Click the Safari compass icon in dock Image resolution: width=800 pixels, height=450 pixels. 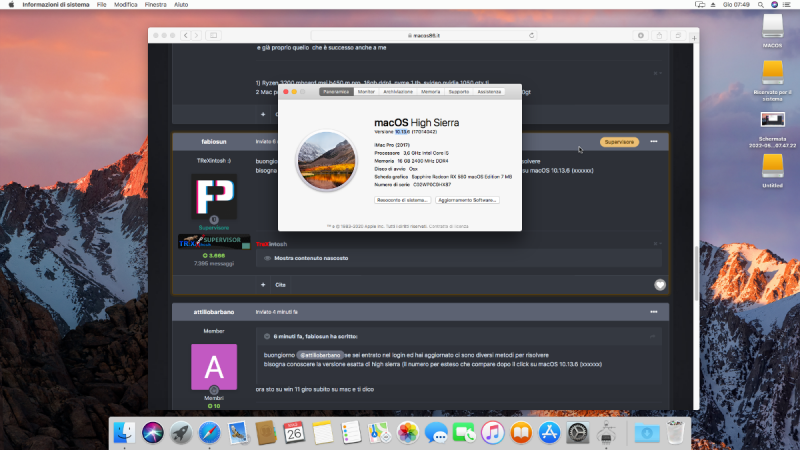coord(209,433)
